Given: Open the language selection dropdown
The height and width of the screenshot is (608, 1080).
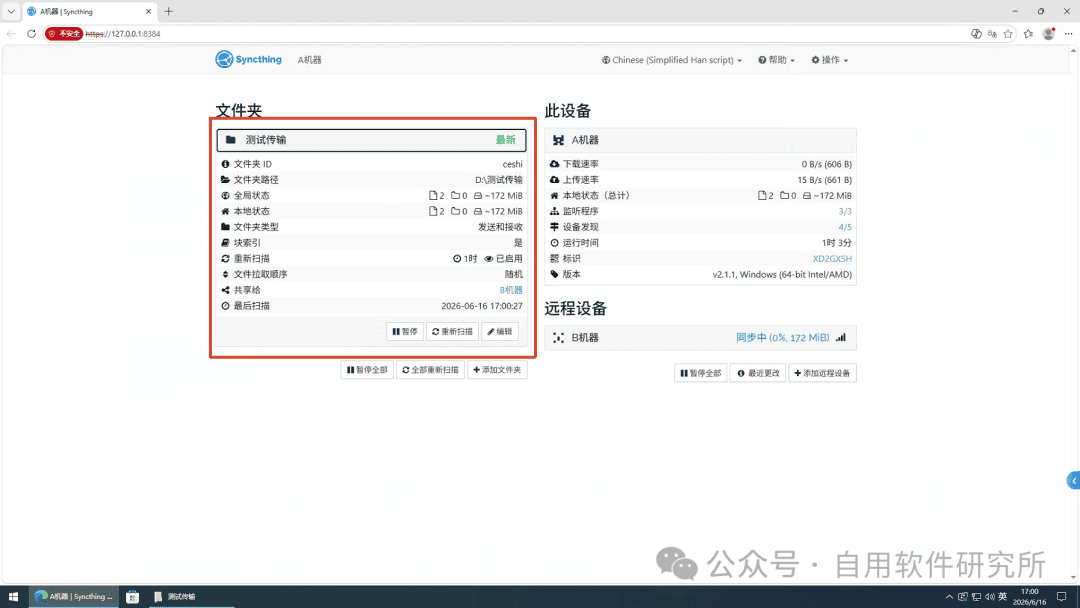Looking at the screenshot, I should pos(672,60).
